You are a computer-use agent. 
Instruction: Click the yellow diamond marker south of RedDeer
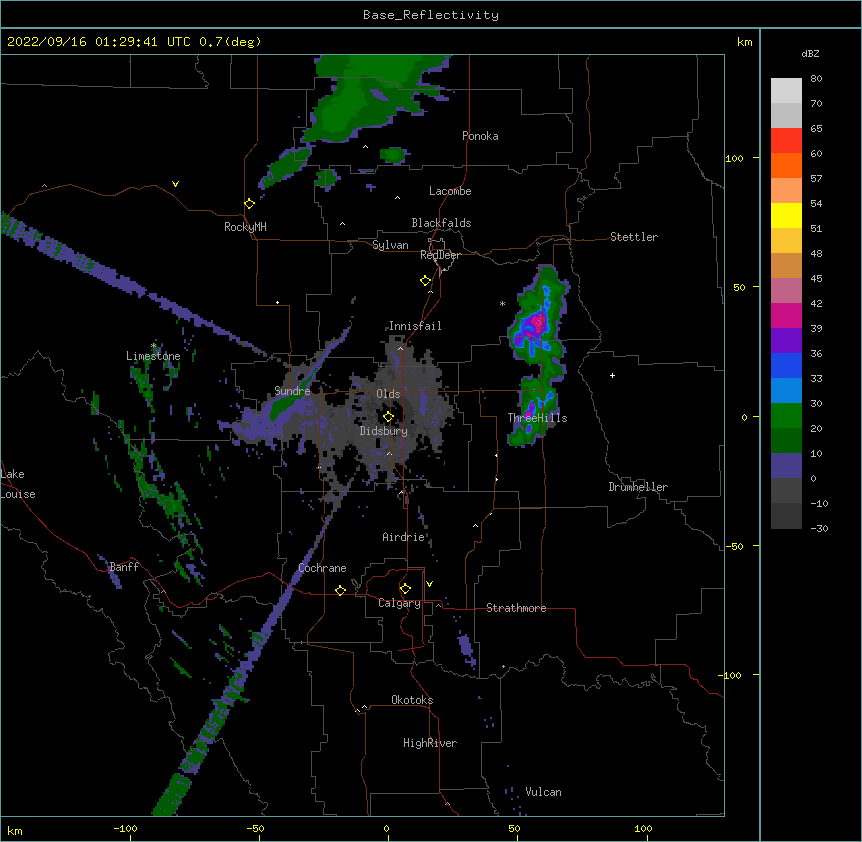point(425,281)
